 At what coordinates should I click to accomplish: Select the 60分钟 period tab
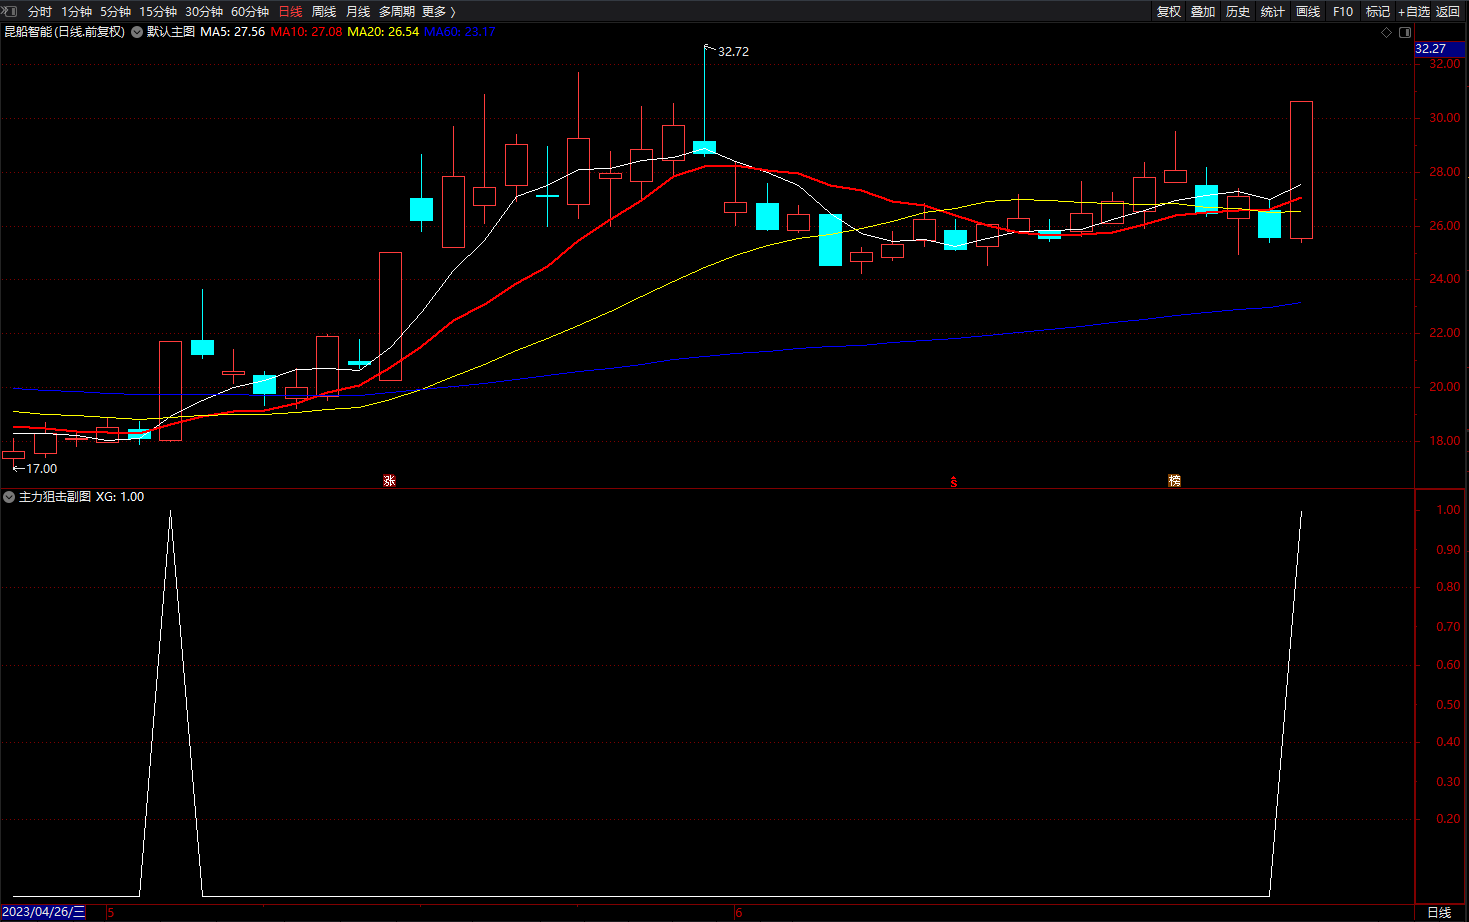(250, 12)
